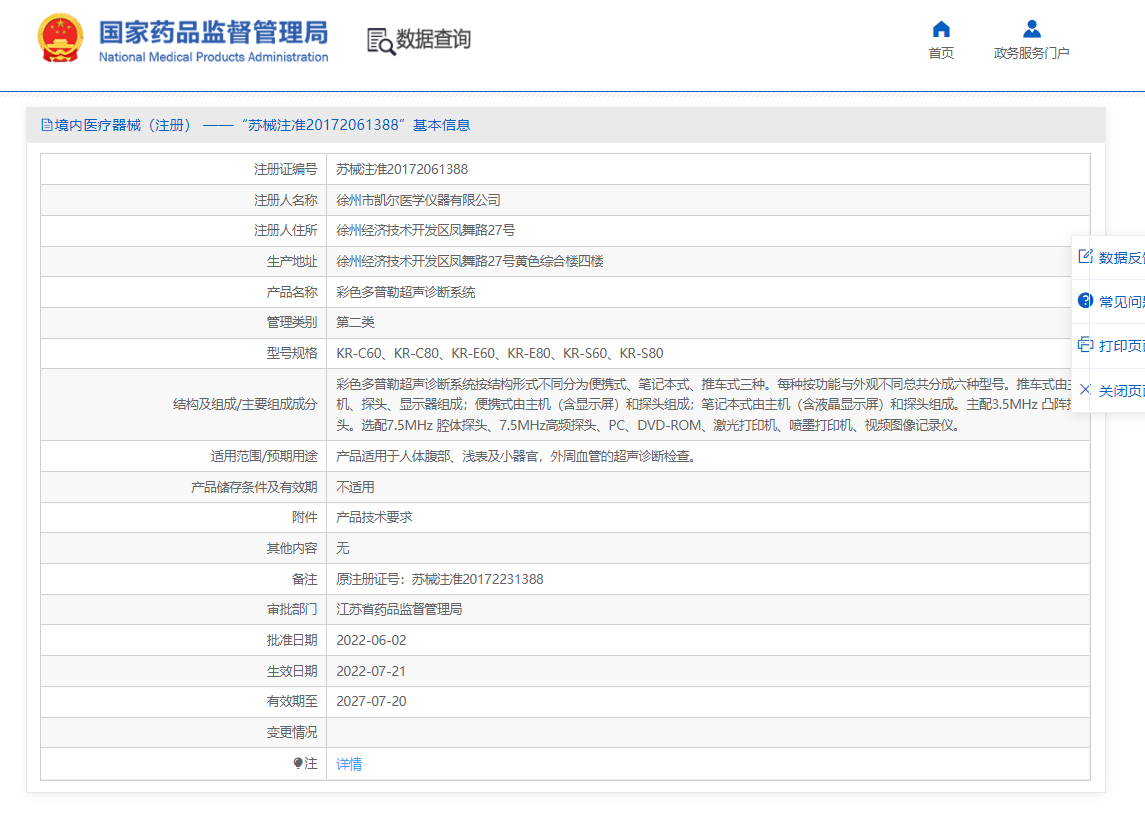Select registration number 苏械注准20172061388 in table

[402, 169]
